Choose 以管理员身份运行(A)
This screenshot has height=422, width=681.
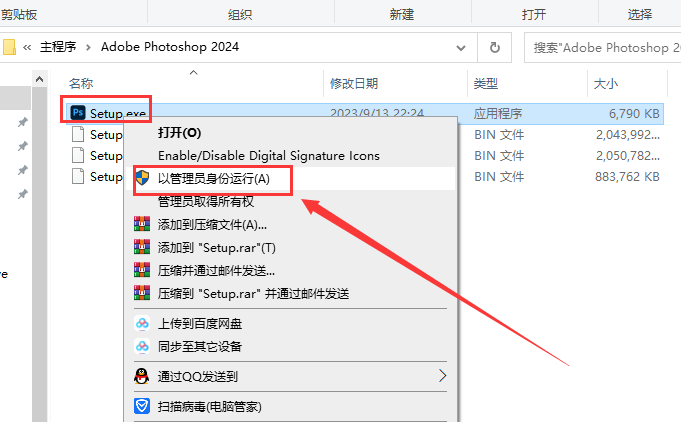pos(214,178)
